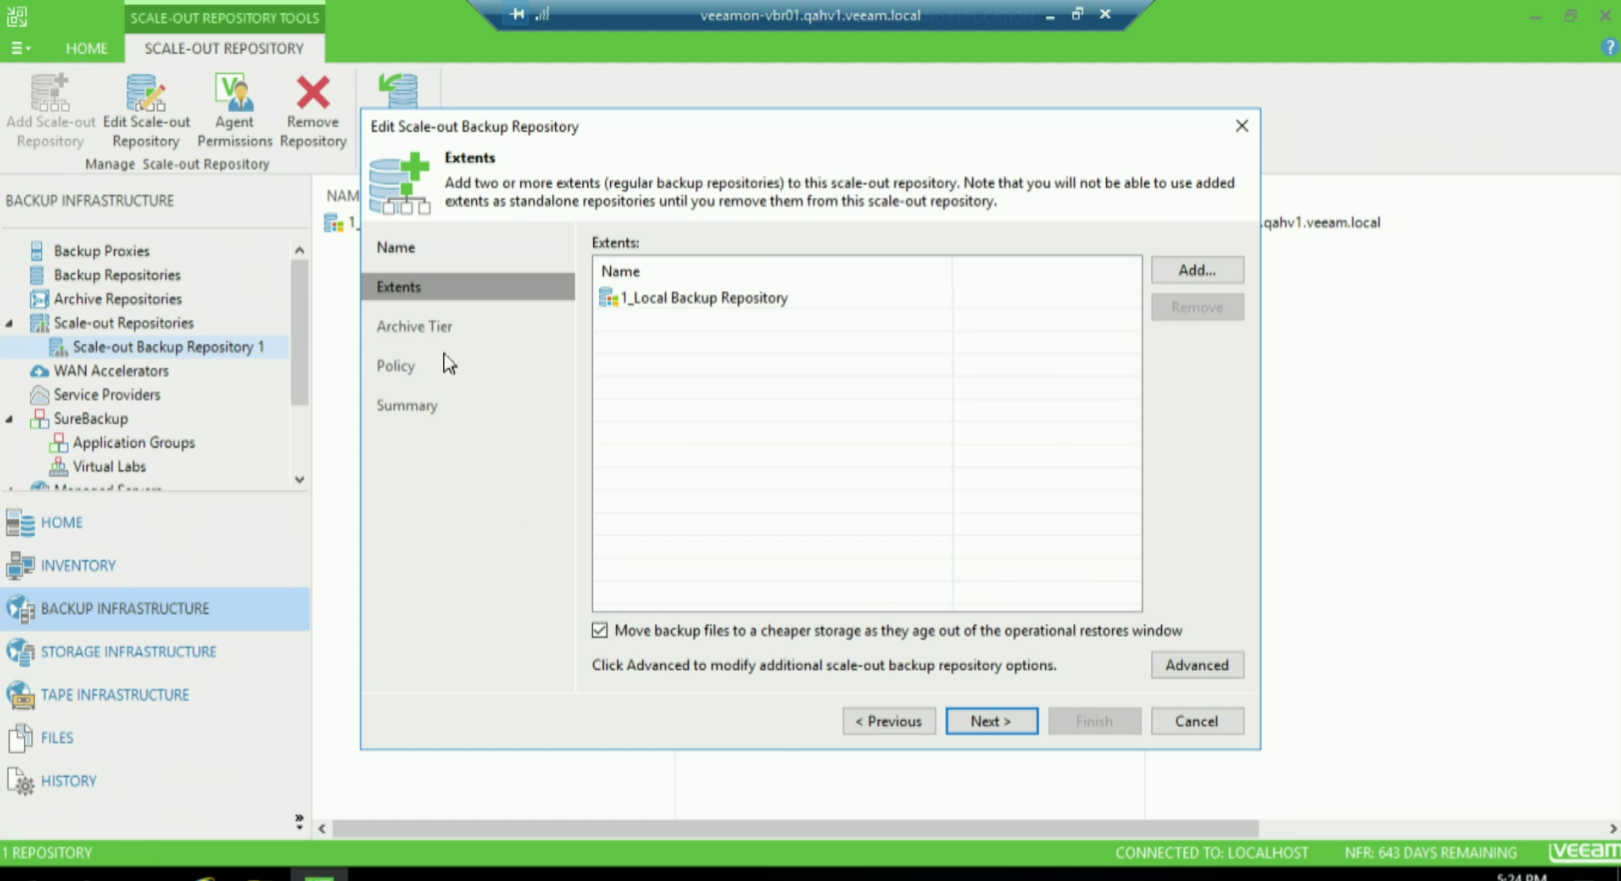1621x881 pixels.
Task: Select Scale-out Backup Repository 1 in tree
Action: [168, 347]
